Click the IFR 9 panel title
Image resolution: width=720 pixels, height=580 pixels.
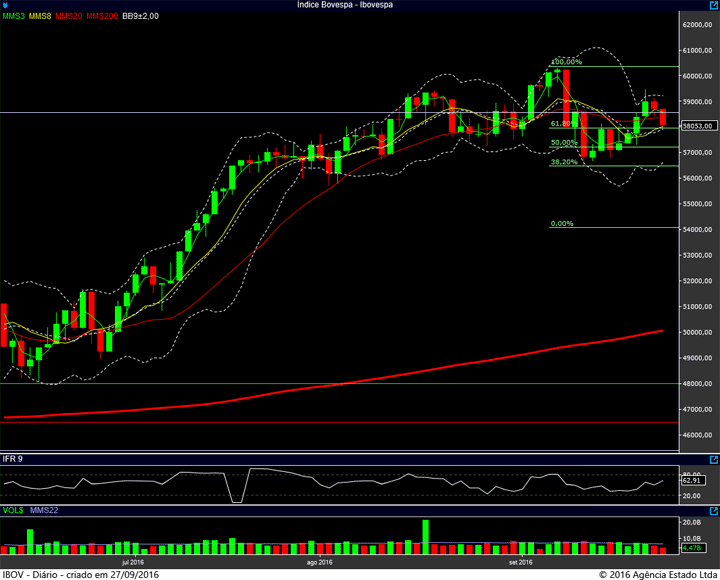13,459
